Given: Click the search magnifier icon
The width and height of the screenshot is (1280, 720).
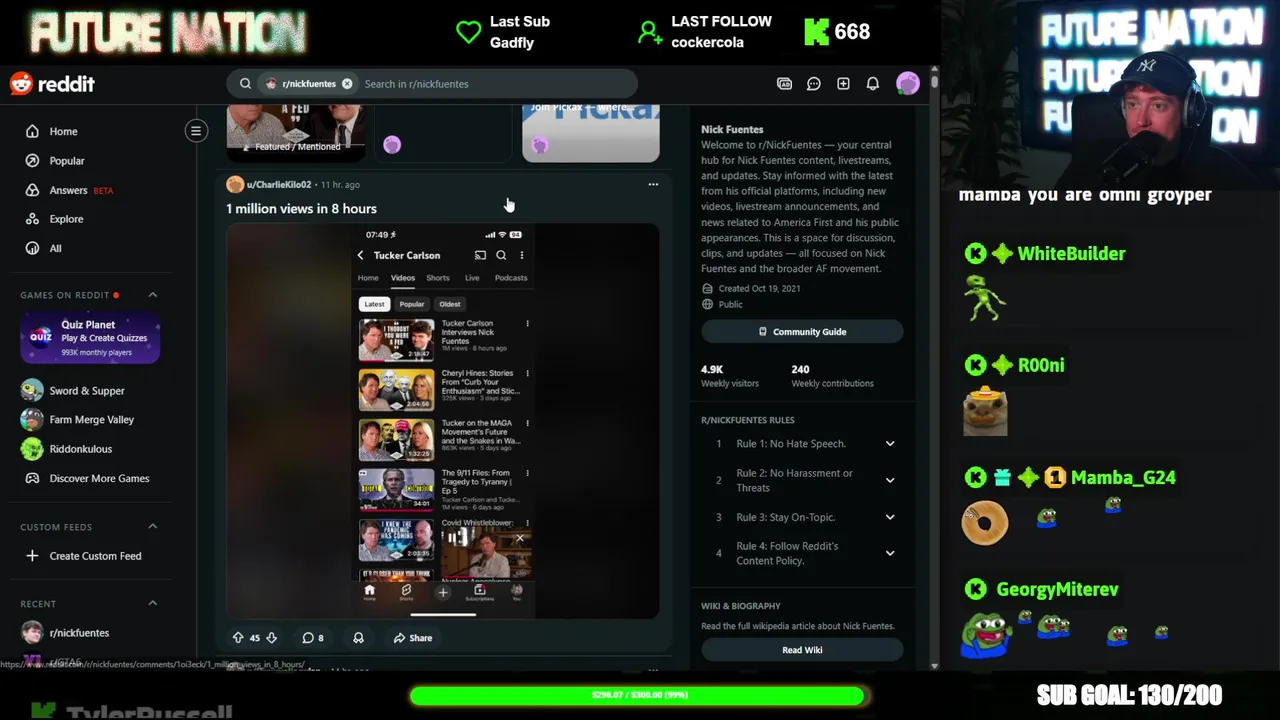Looking at the screenshot, I should pos(245,84).
